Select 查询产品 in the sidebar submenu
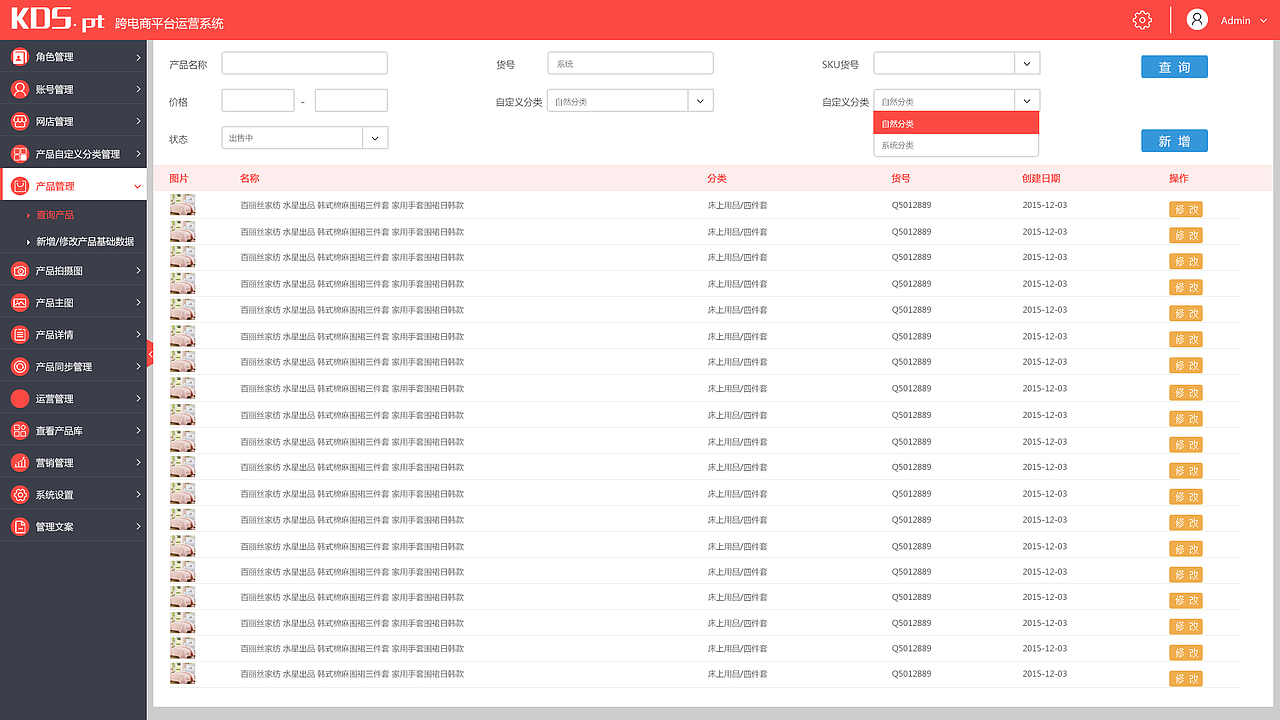The width and height of the screenshot is (1280, 720). 55,215
